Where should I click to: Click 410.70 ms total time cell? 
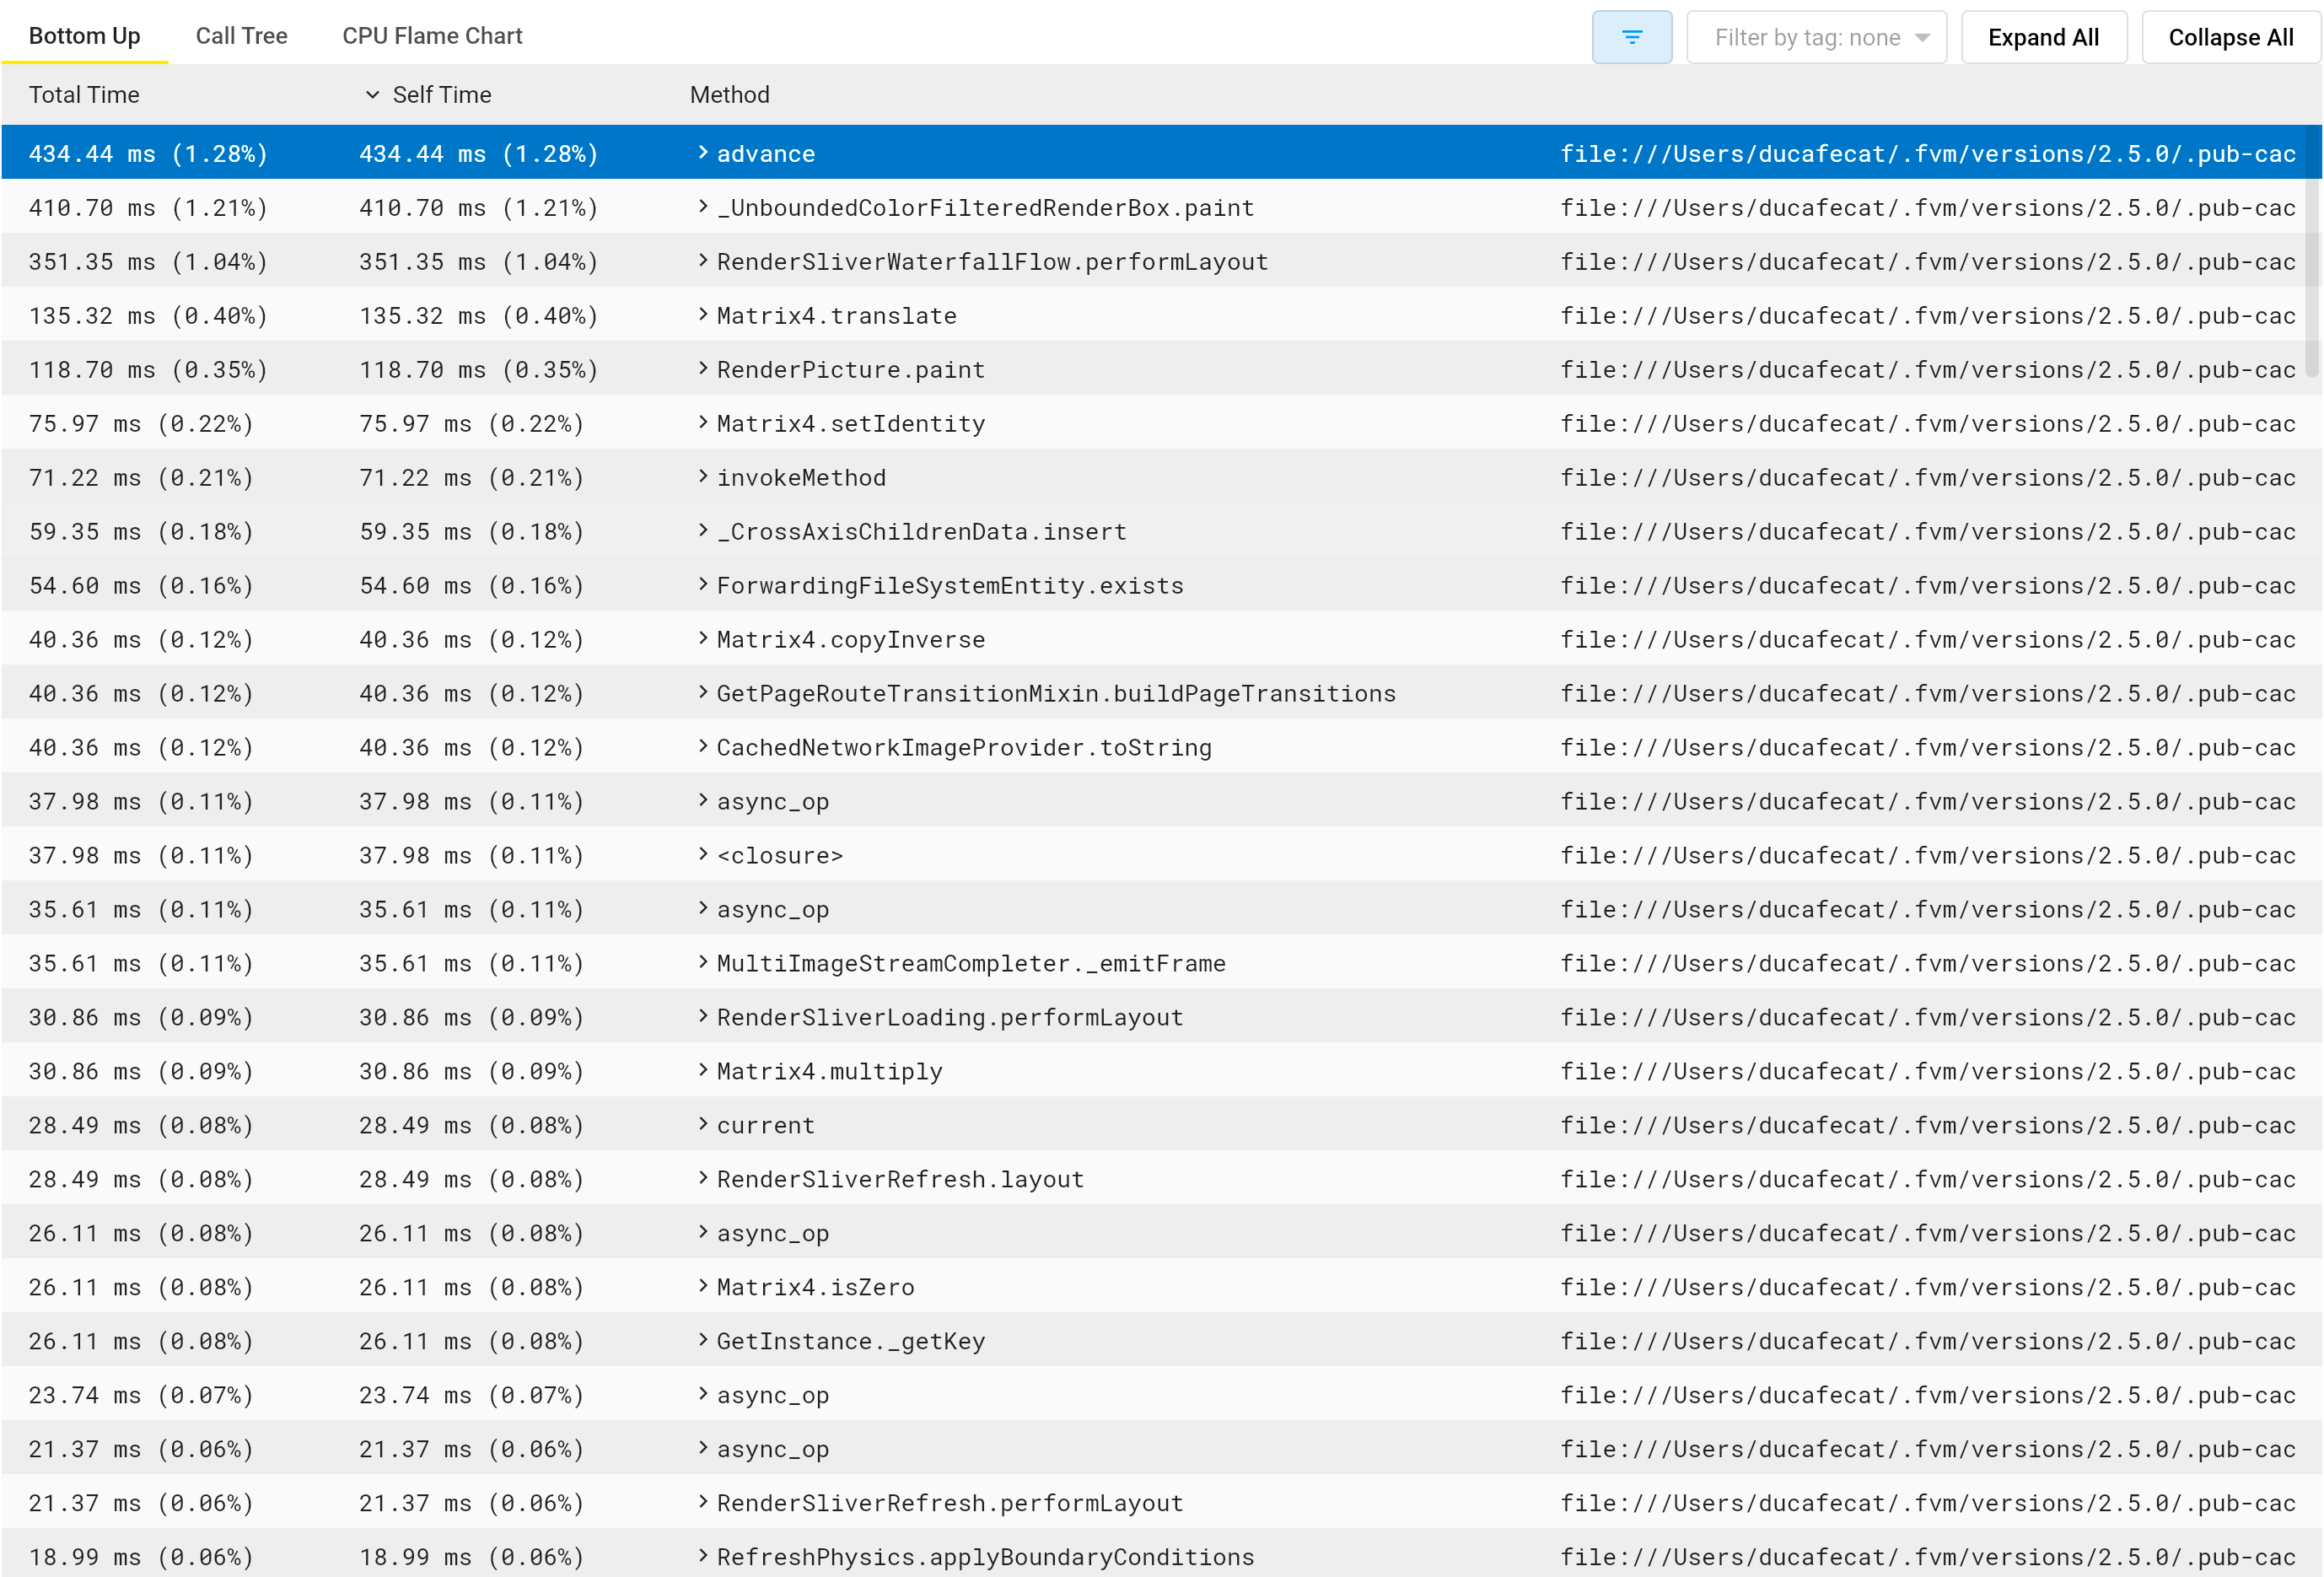click(x=148, y=208)
